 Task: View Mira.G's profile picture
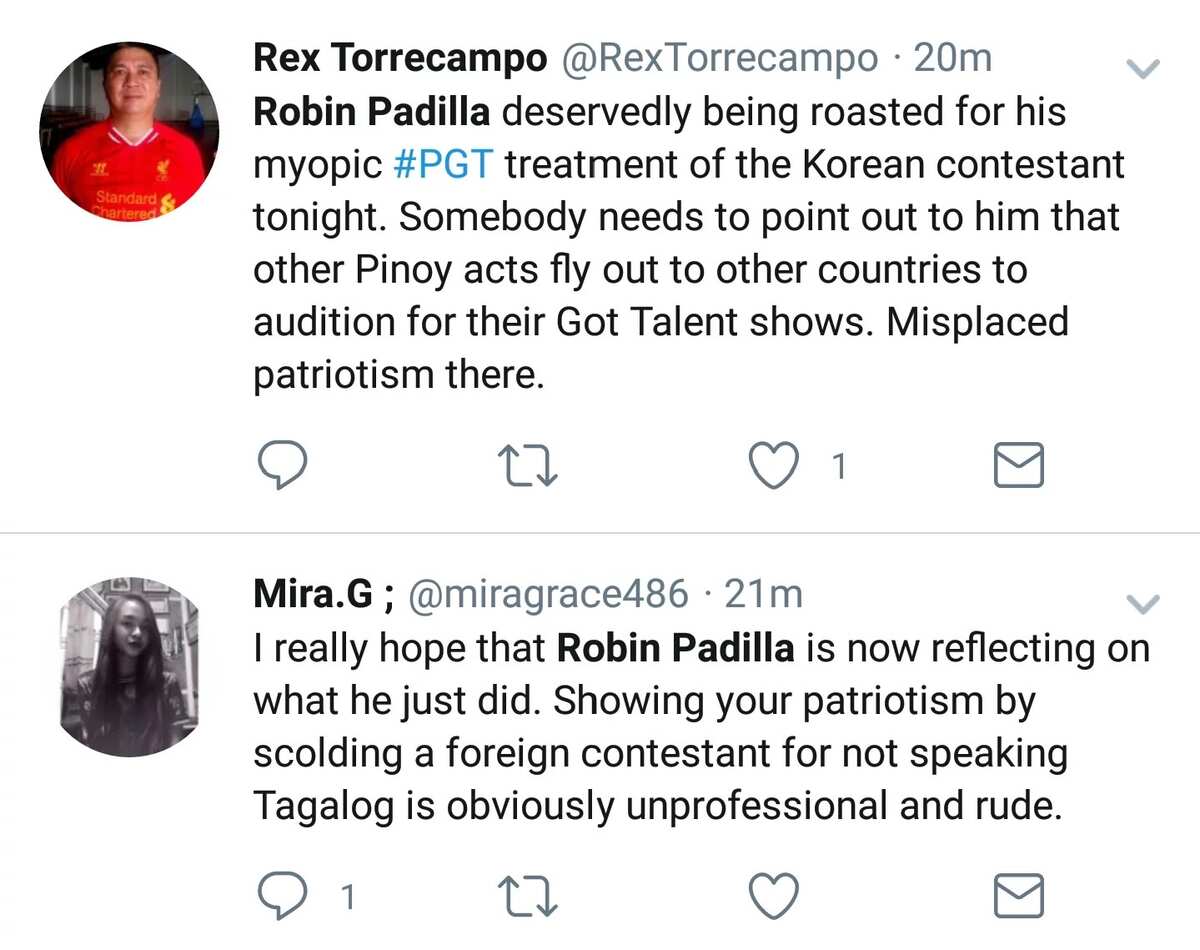129,667
